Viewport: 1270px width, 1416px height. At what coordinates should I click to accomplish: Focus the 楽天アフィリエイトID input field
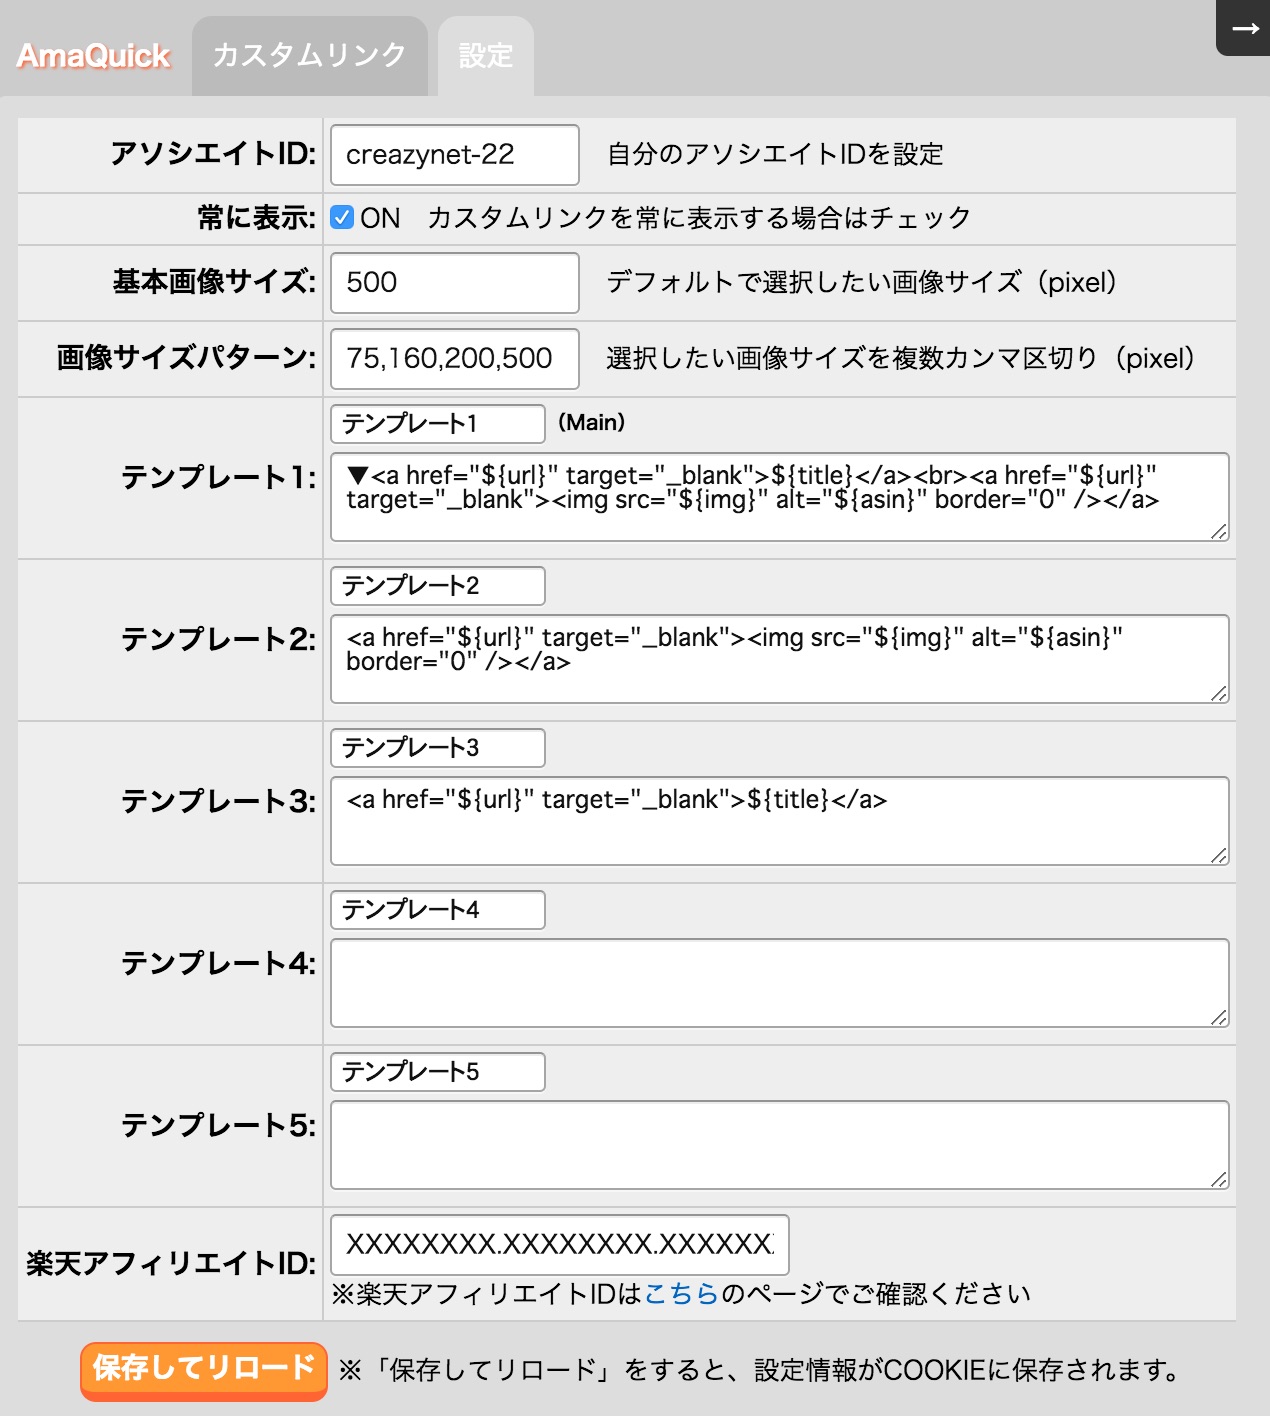point(559,1245)
